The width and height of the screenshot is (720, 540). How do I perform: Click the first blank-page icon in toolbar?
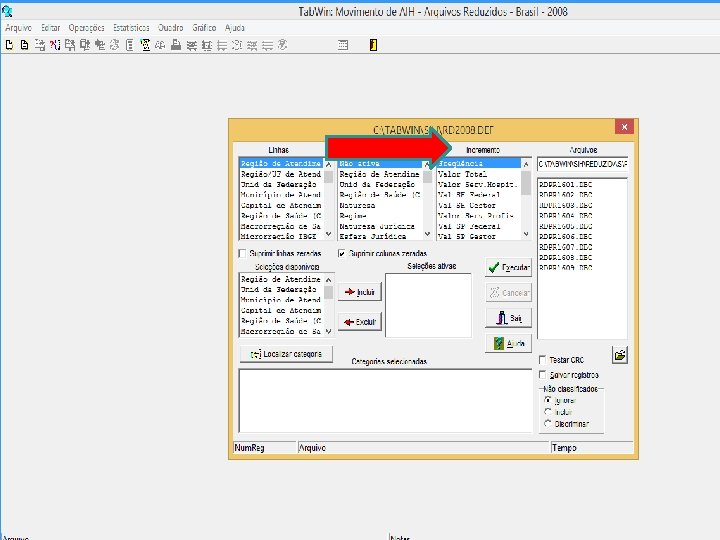9,45
